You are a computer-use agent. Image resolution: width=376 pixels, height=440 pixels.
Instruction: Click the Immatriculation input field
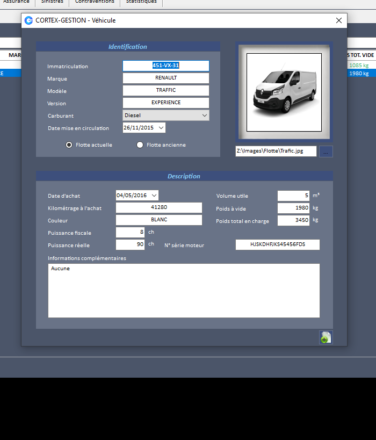tap(166, 66)
